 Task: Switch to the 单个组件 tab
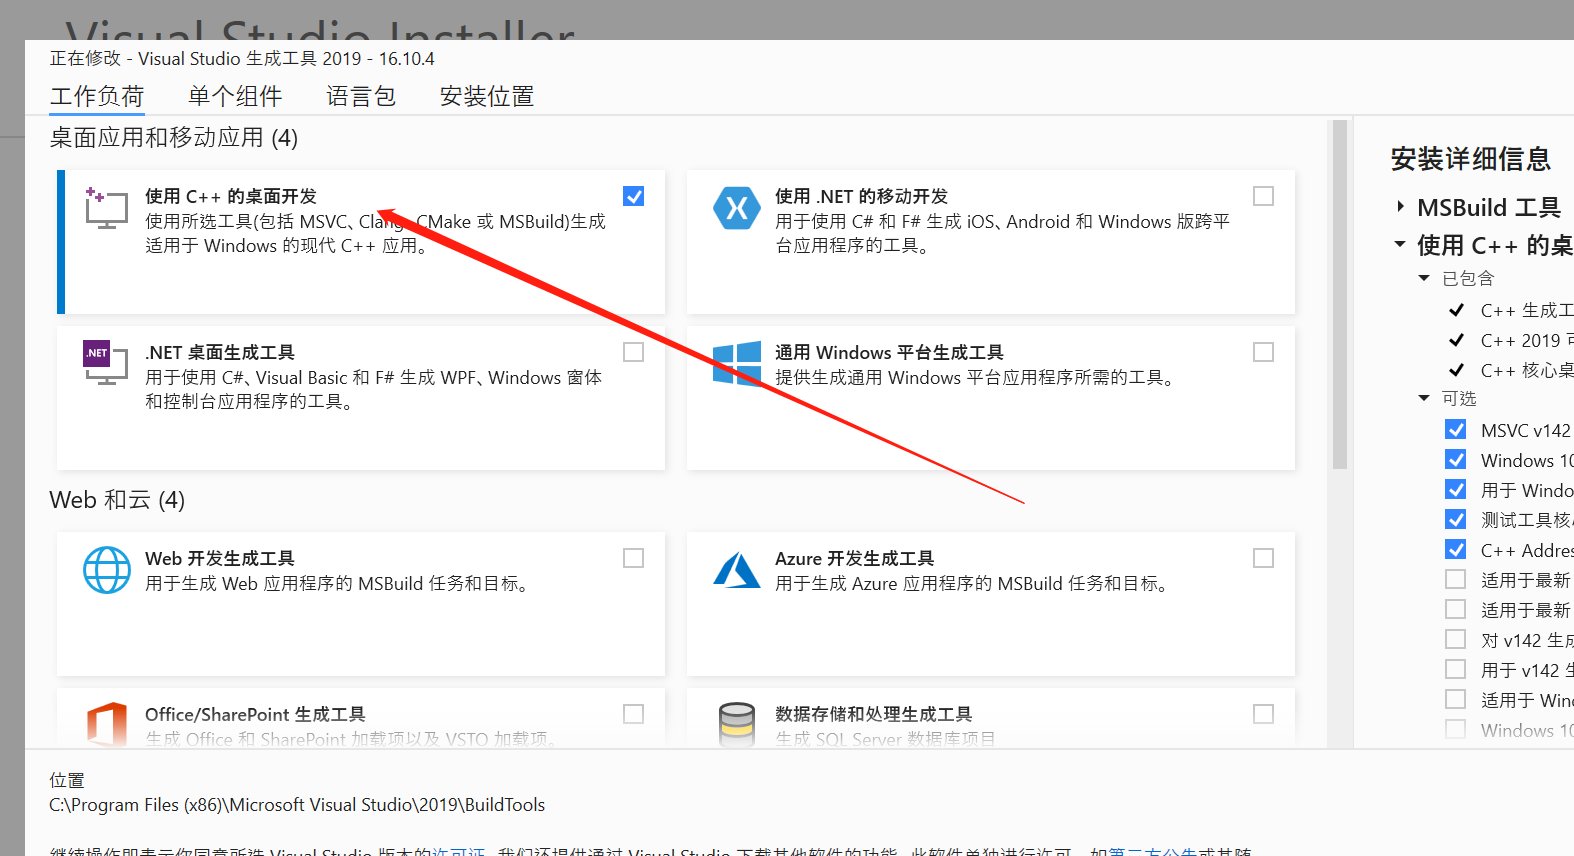click(x=235, y=96)
